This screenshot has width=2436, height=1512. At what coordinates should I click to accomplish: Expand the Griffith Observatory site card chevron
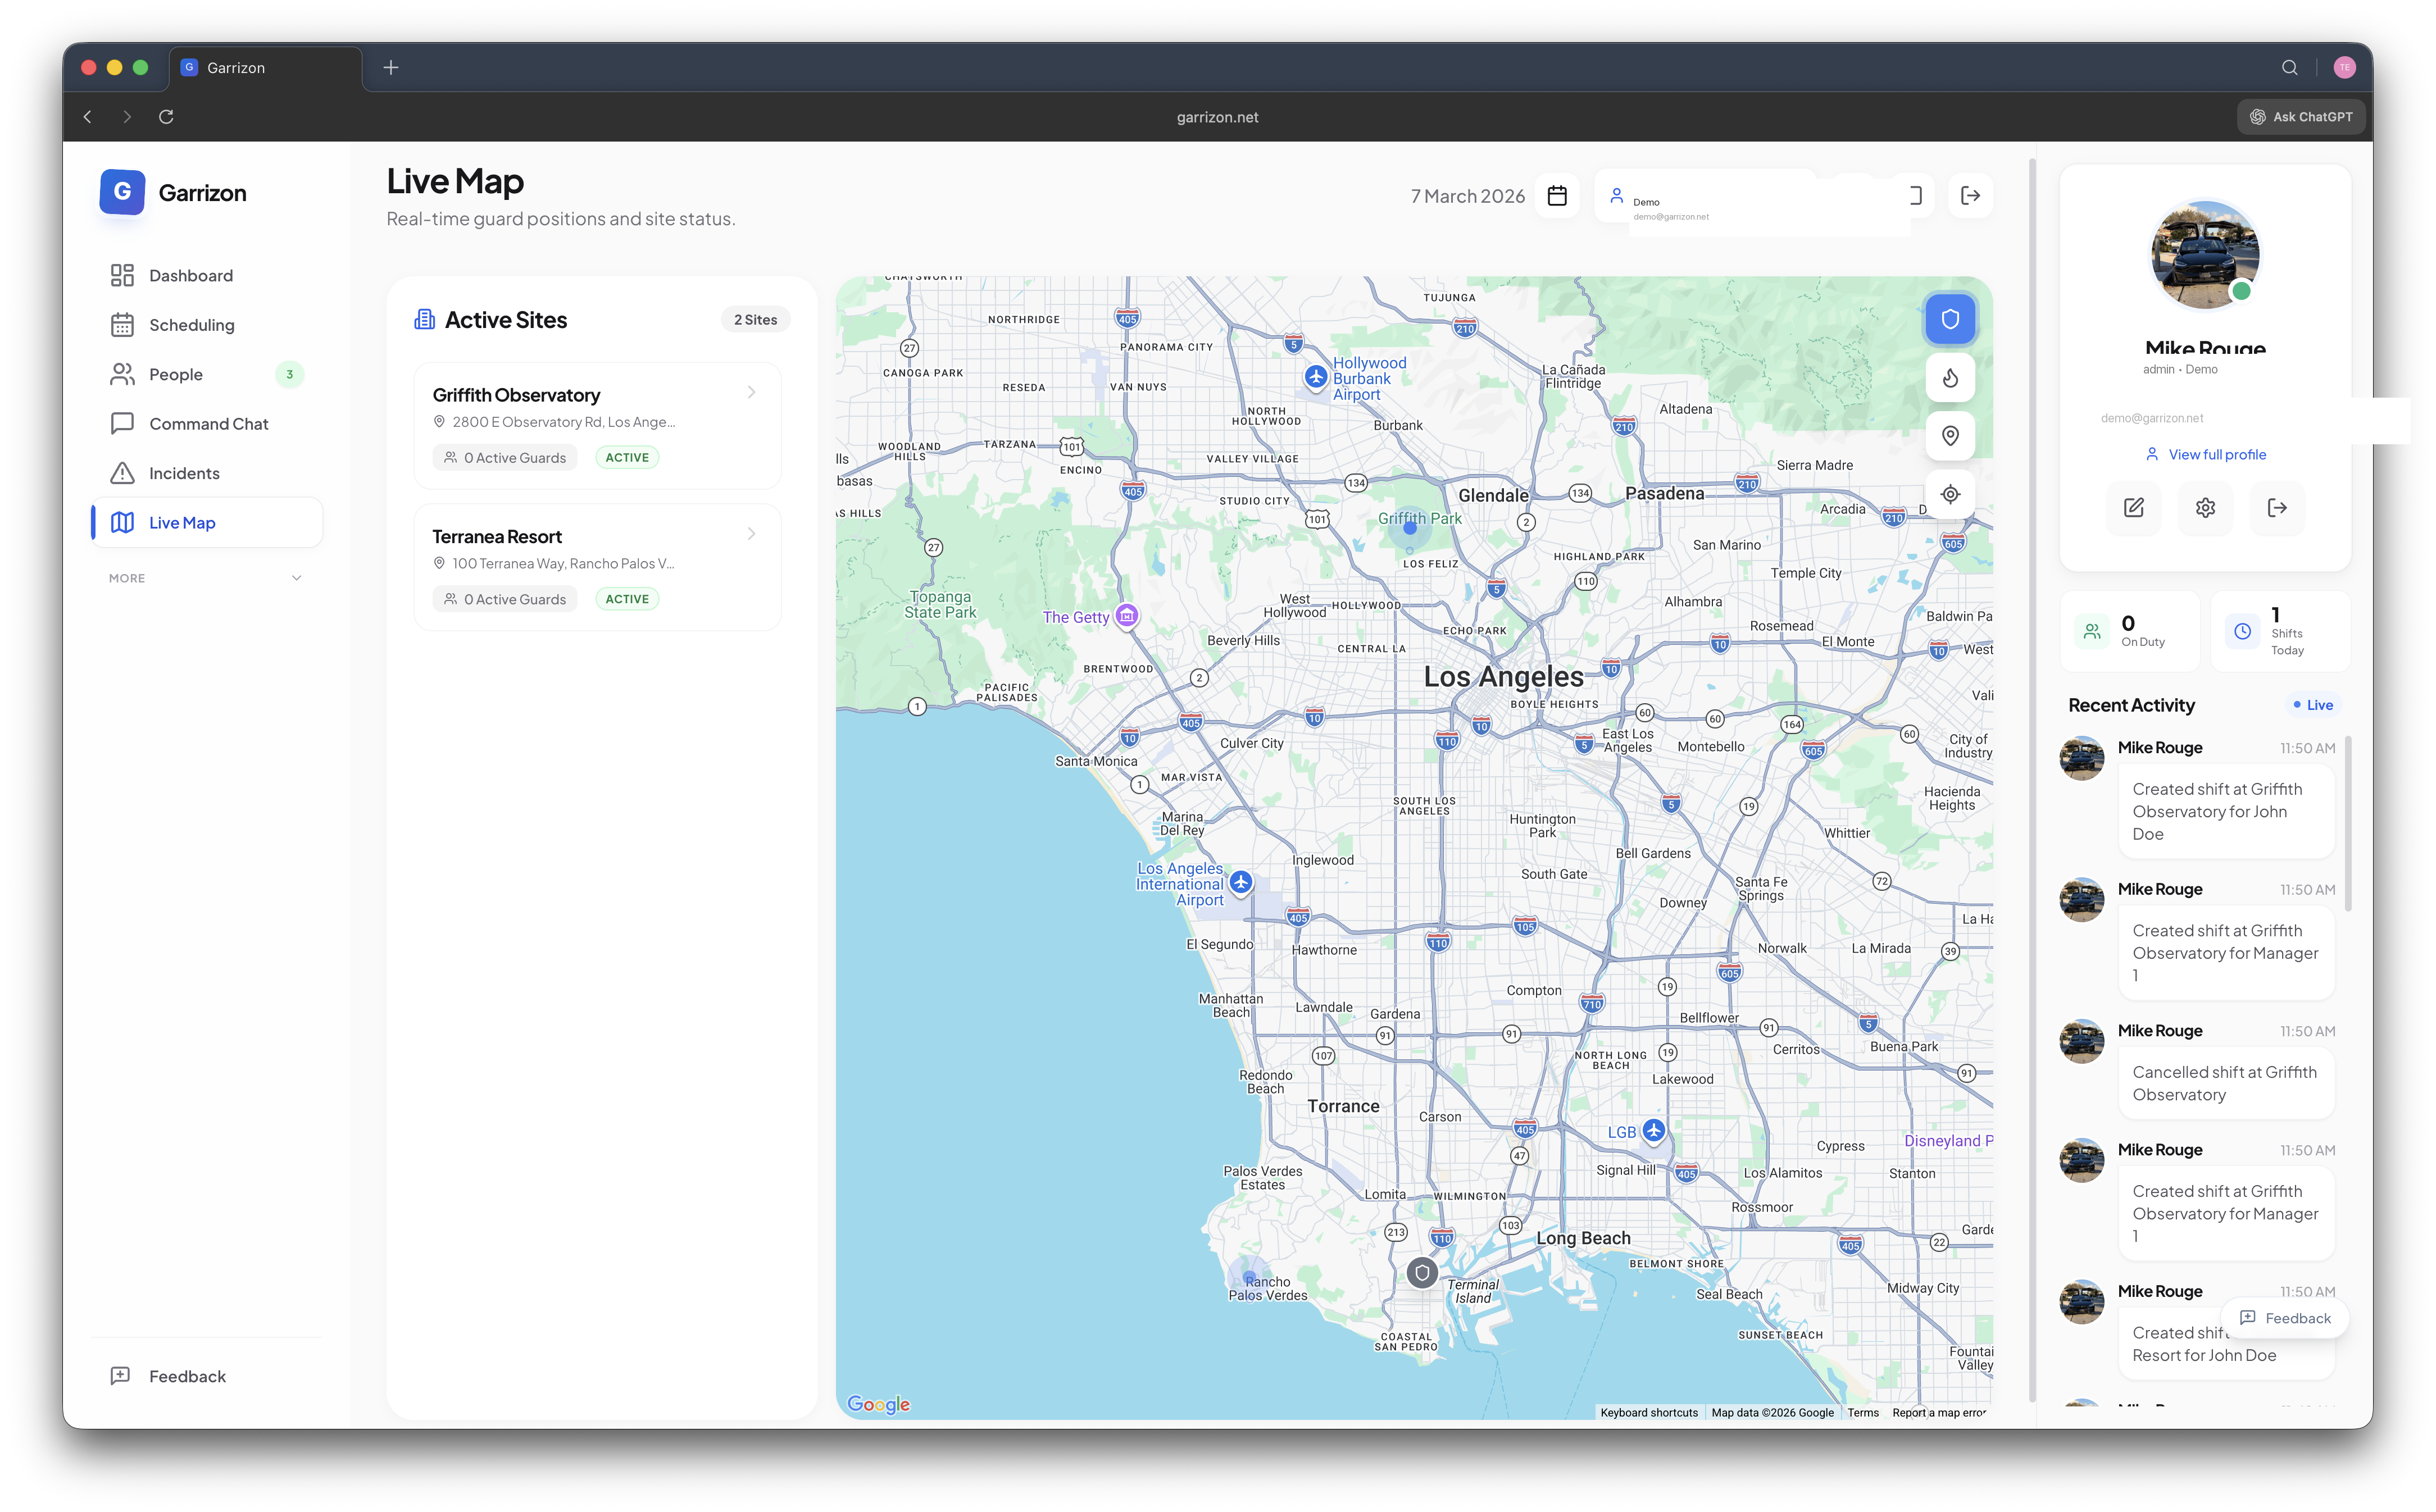click(751, 392)
